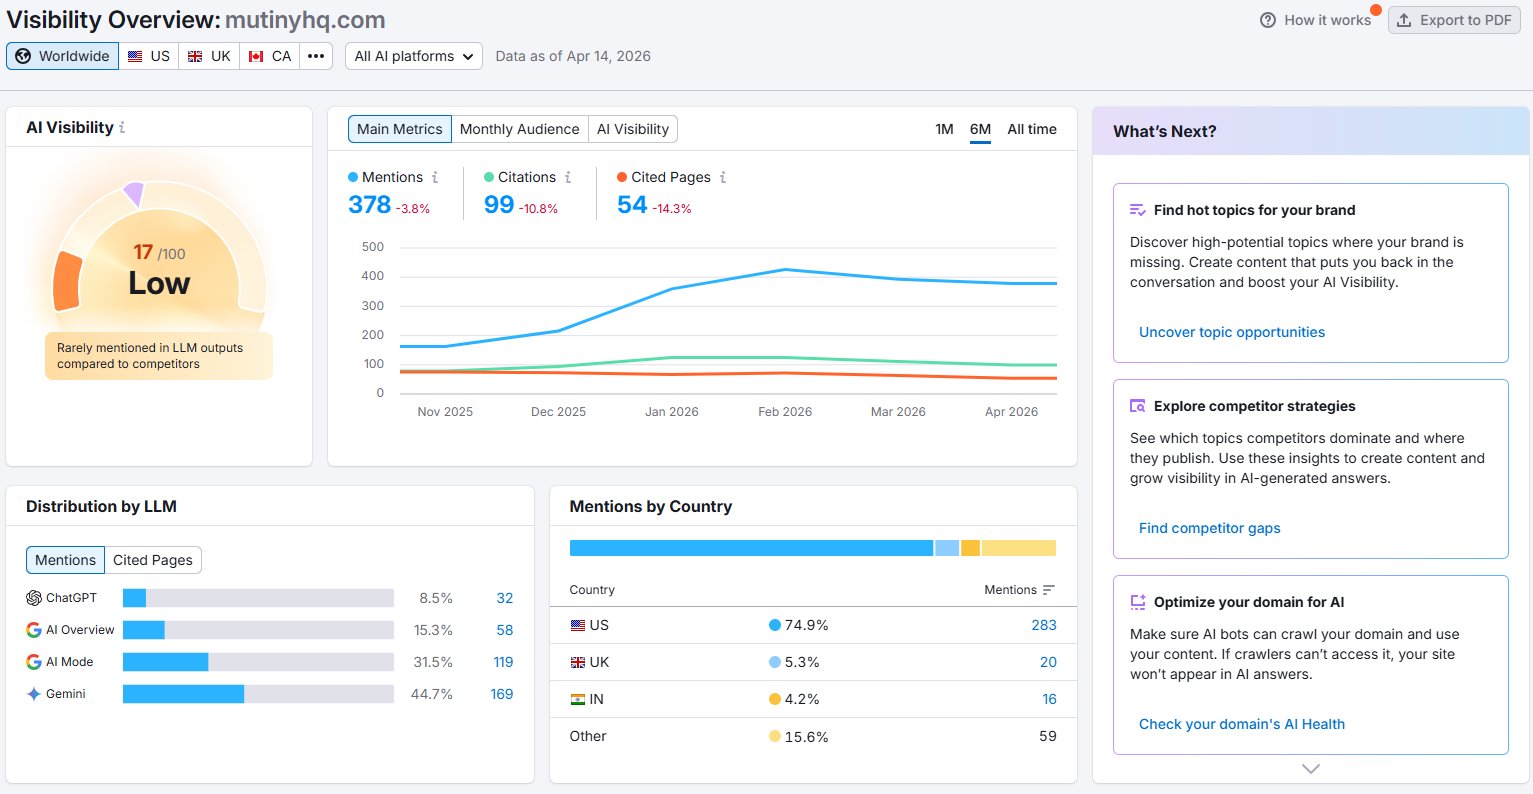Click the ChatGPT mentions count 32
The image size is (1533, 794).
tap(505, 598)
